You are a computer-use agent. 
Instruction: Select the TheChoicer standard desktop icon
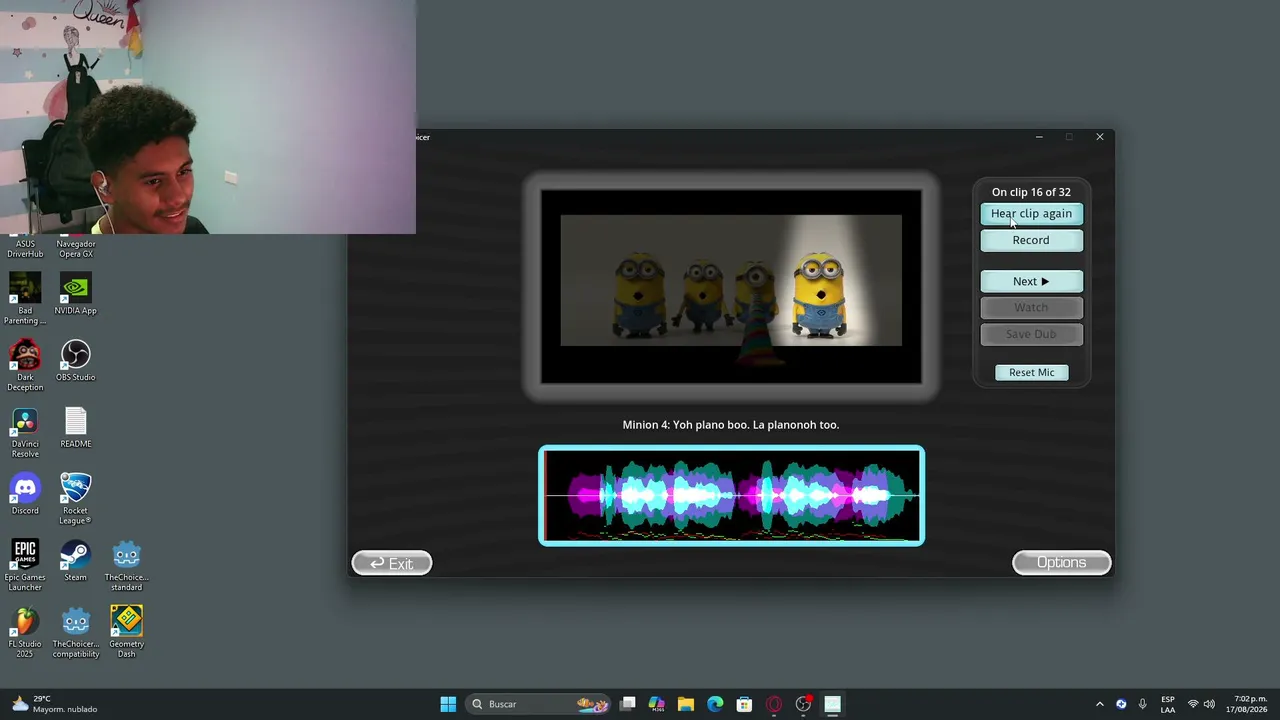pyautogui.click(x=127, y=566)
